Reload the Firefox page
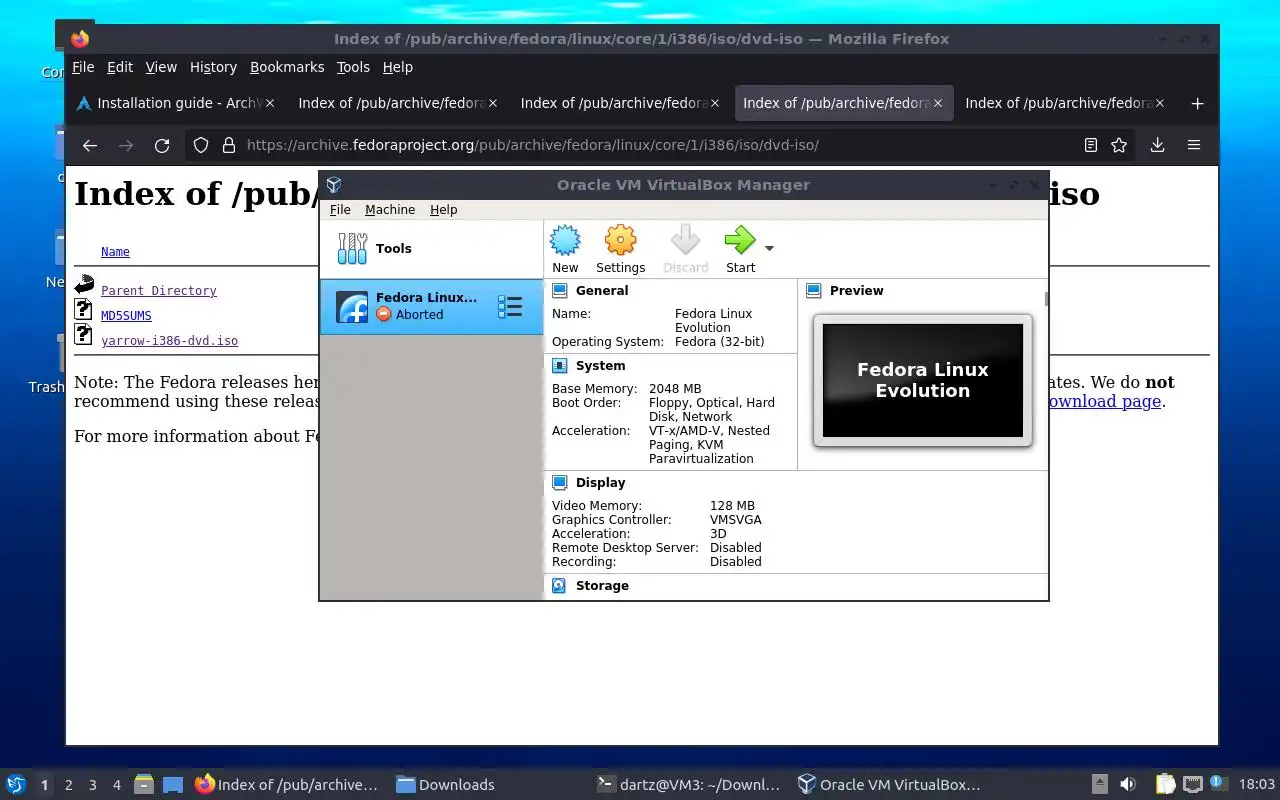The image size is (1280, 800). tap(162, 145)
